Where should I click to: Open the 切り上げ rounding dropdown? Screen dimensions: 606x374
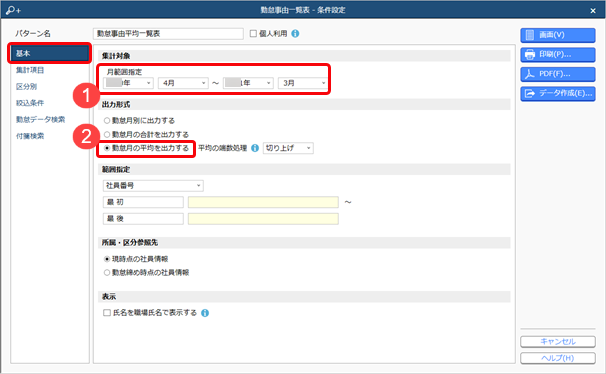(288, 148)
